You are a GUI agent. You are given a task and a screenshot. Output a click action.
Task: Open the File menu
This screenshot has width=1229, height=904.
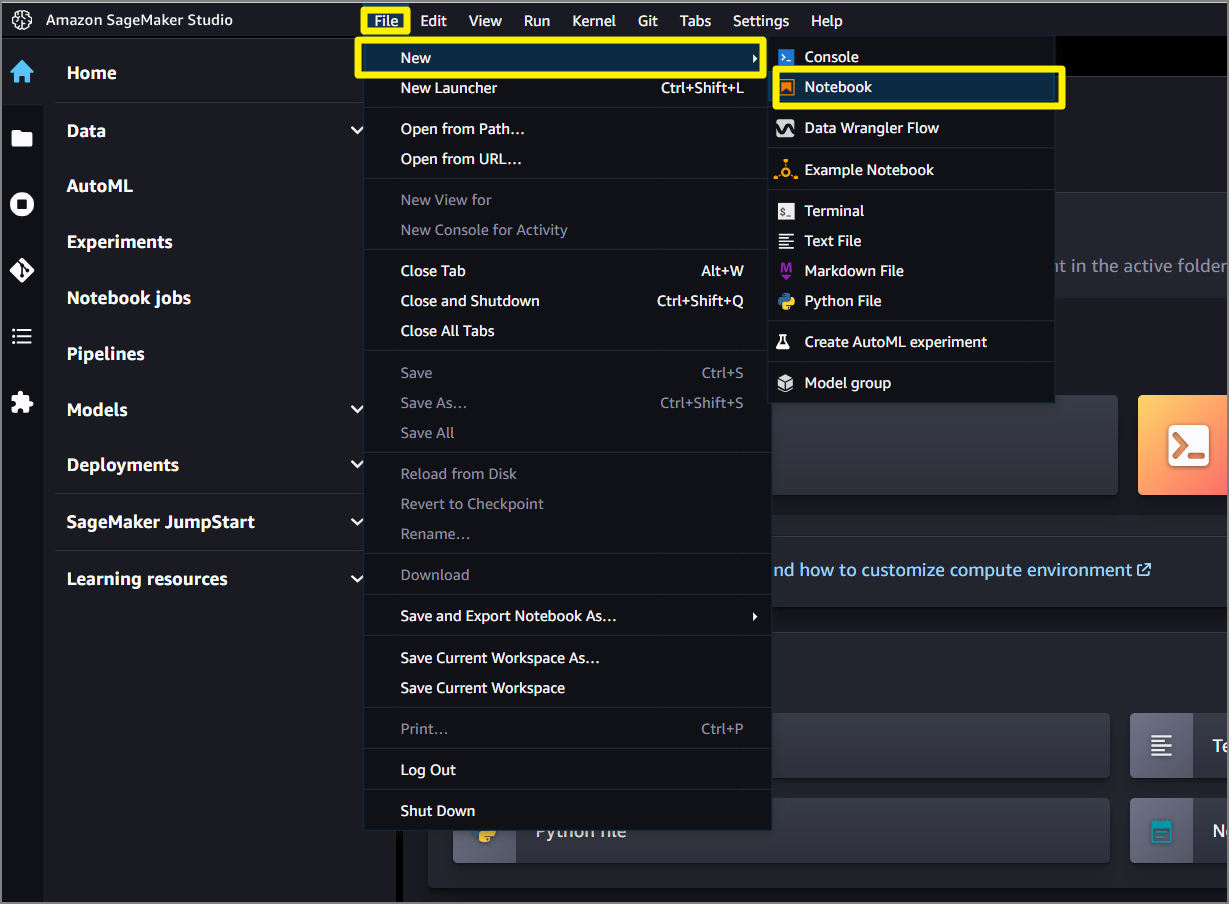(386, 20)
